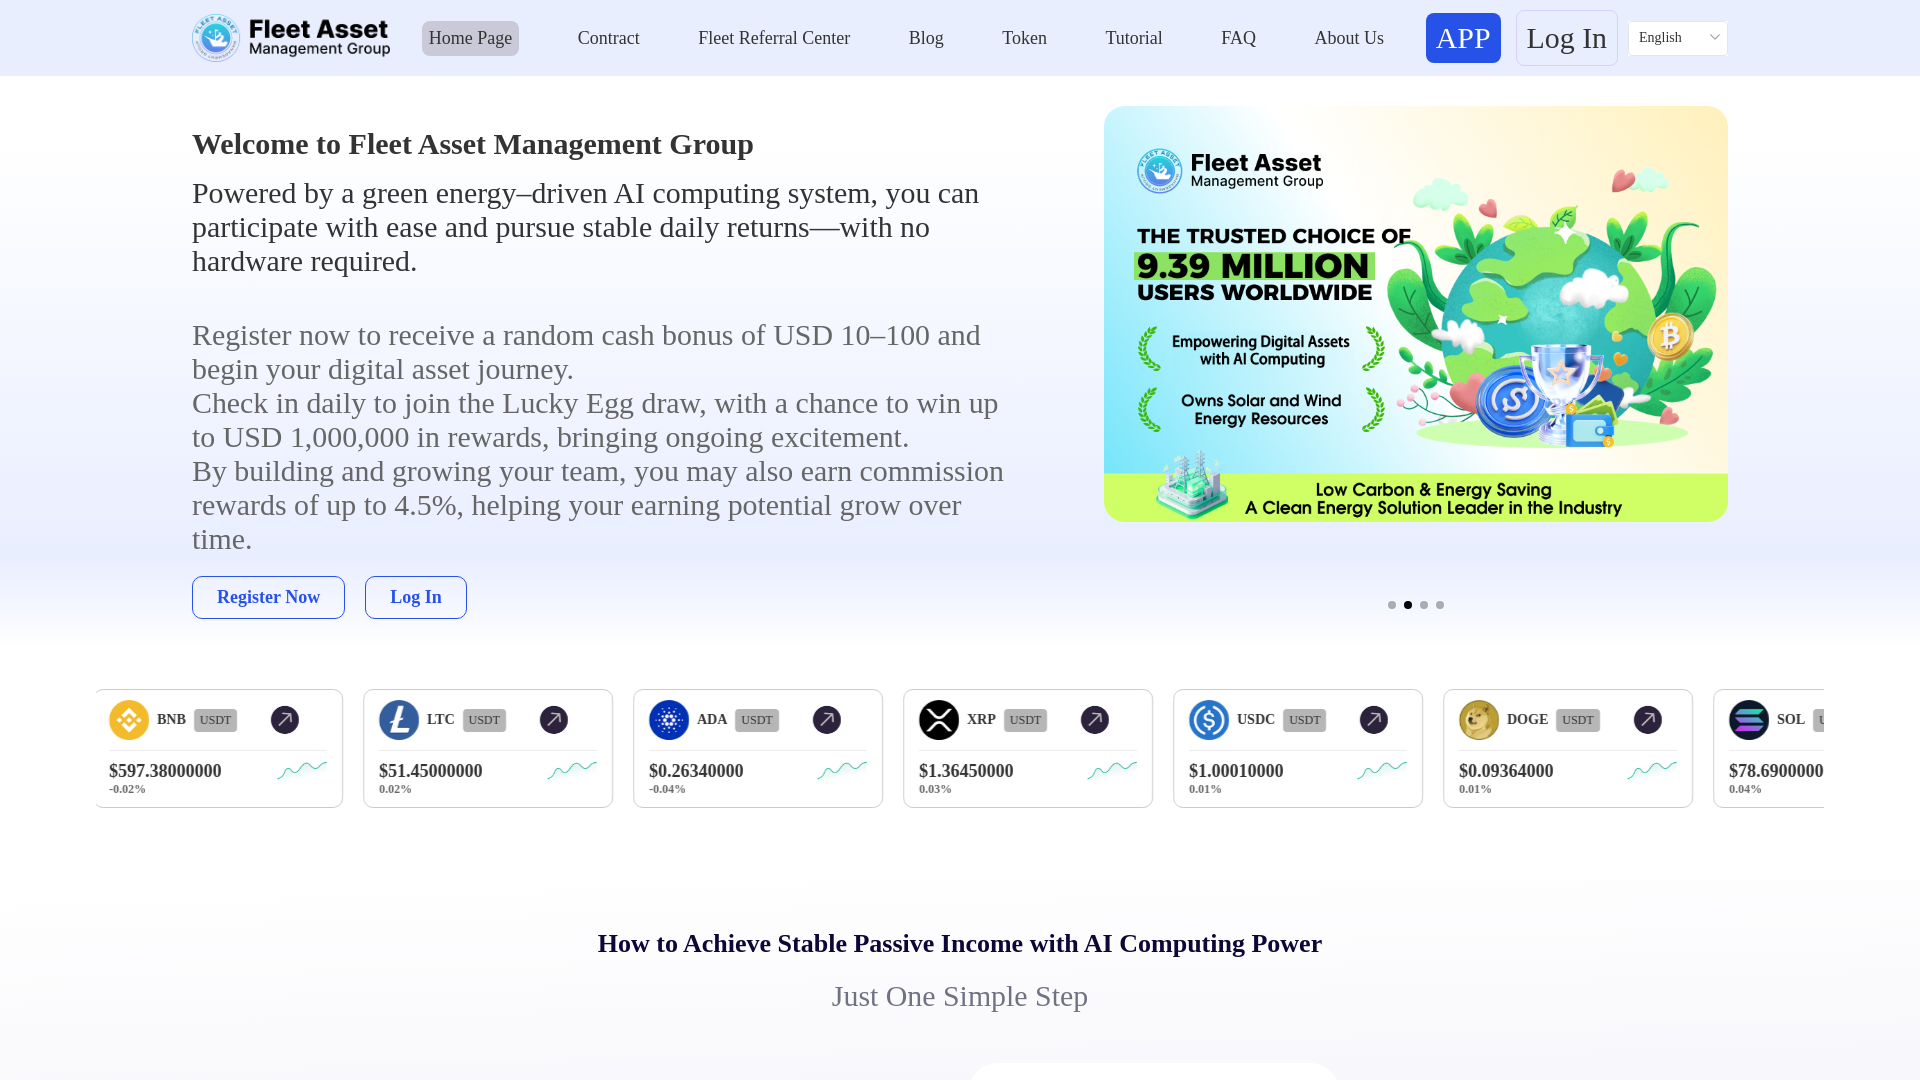Click USDC price $1.00010000

[1236, 771]
